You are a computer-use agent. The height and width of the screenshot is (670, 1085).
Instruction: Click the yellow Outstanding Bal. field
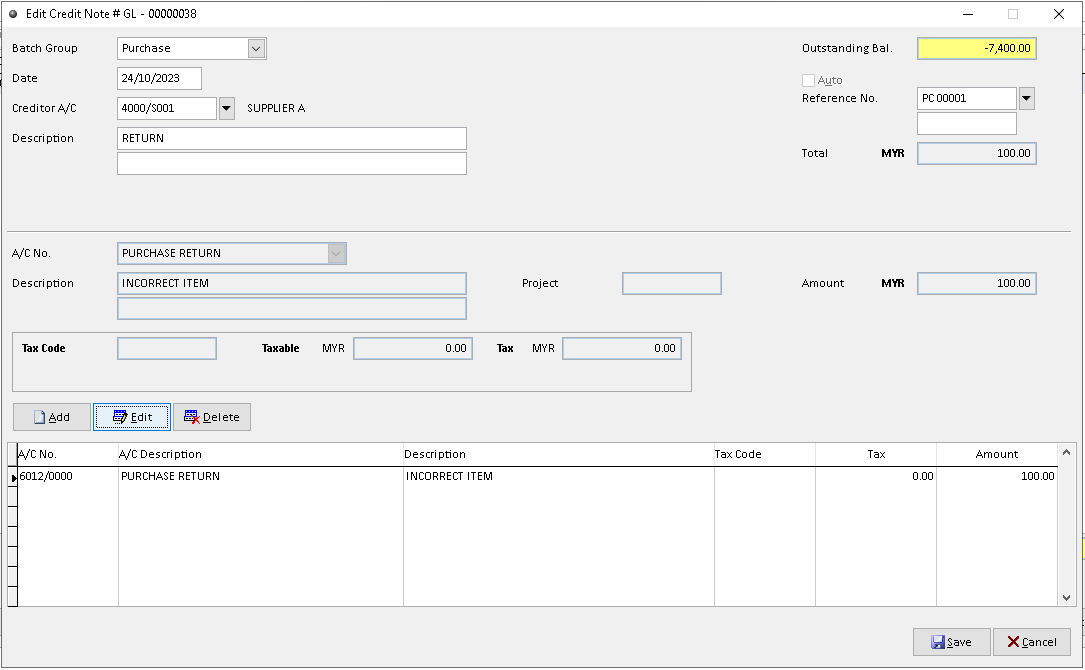(x=976, y=48)
